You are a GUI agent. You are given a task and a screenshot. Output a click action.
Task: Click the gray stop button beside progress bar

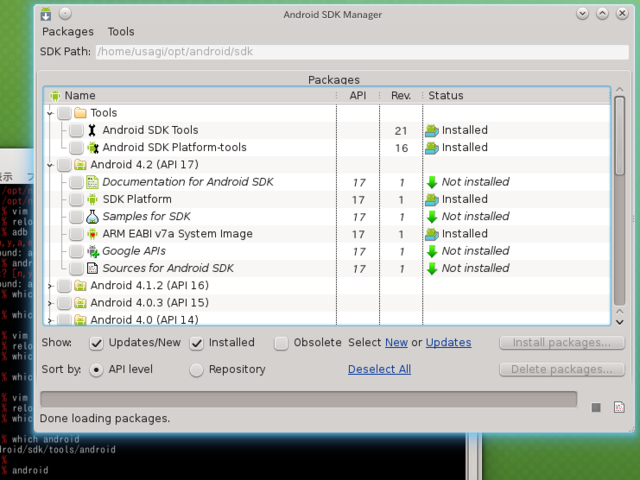(596, 407)
